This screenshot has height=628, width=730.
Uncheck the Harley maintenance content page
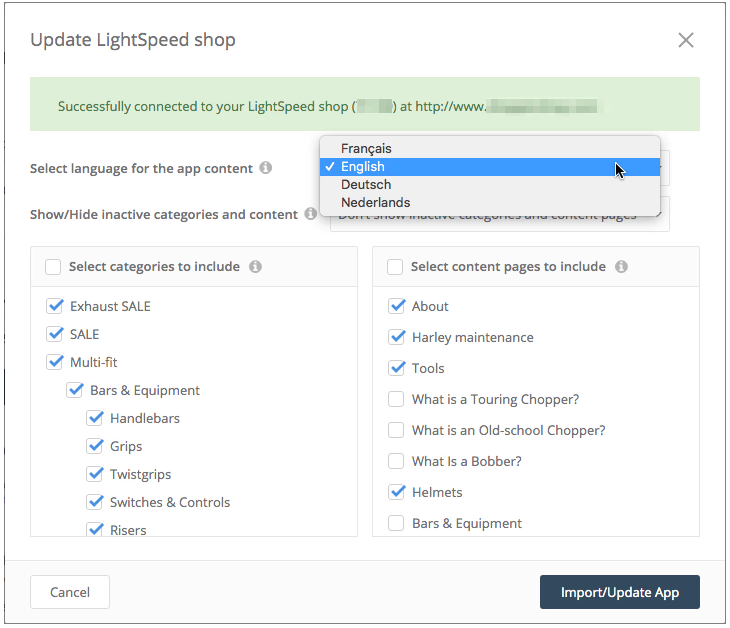click(x=397, y=337)
